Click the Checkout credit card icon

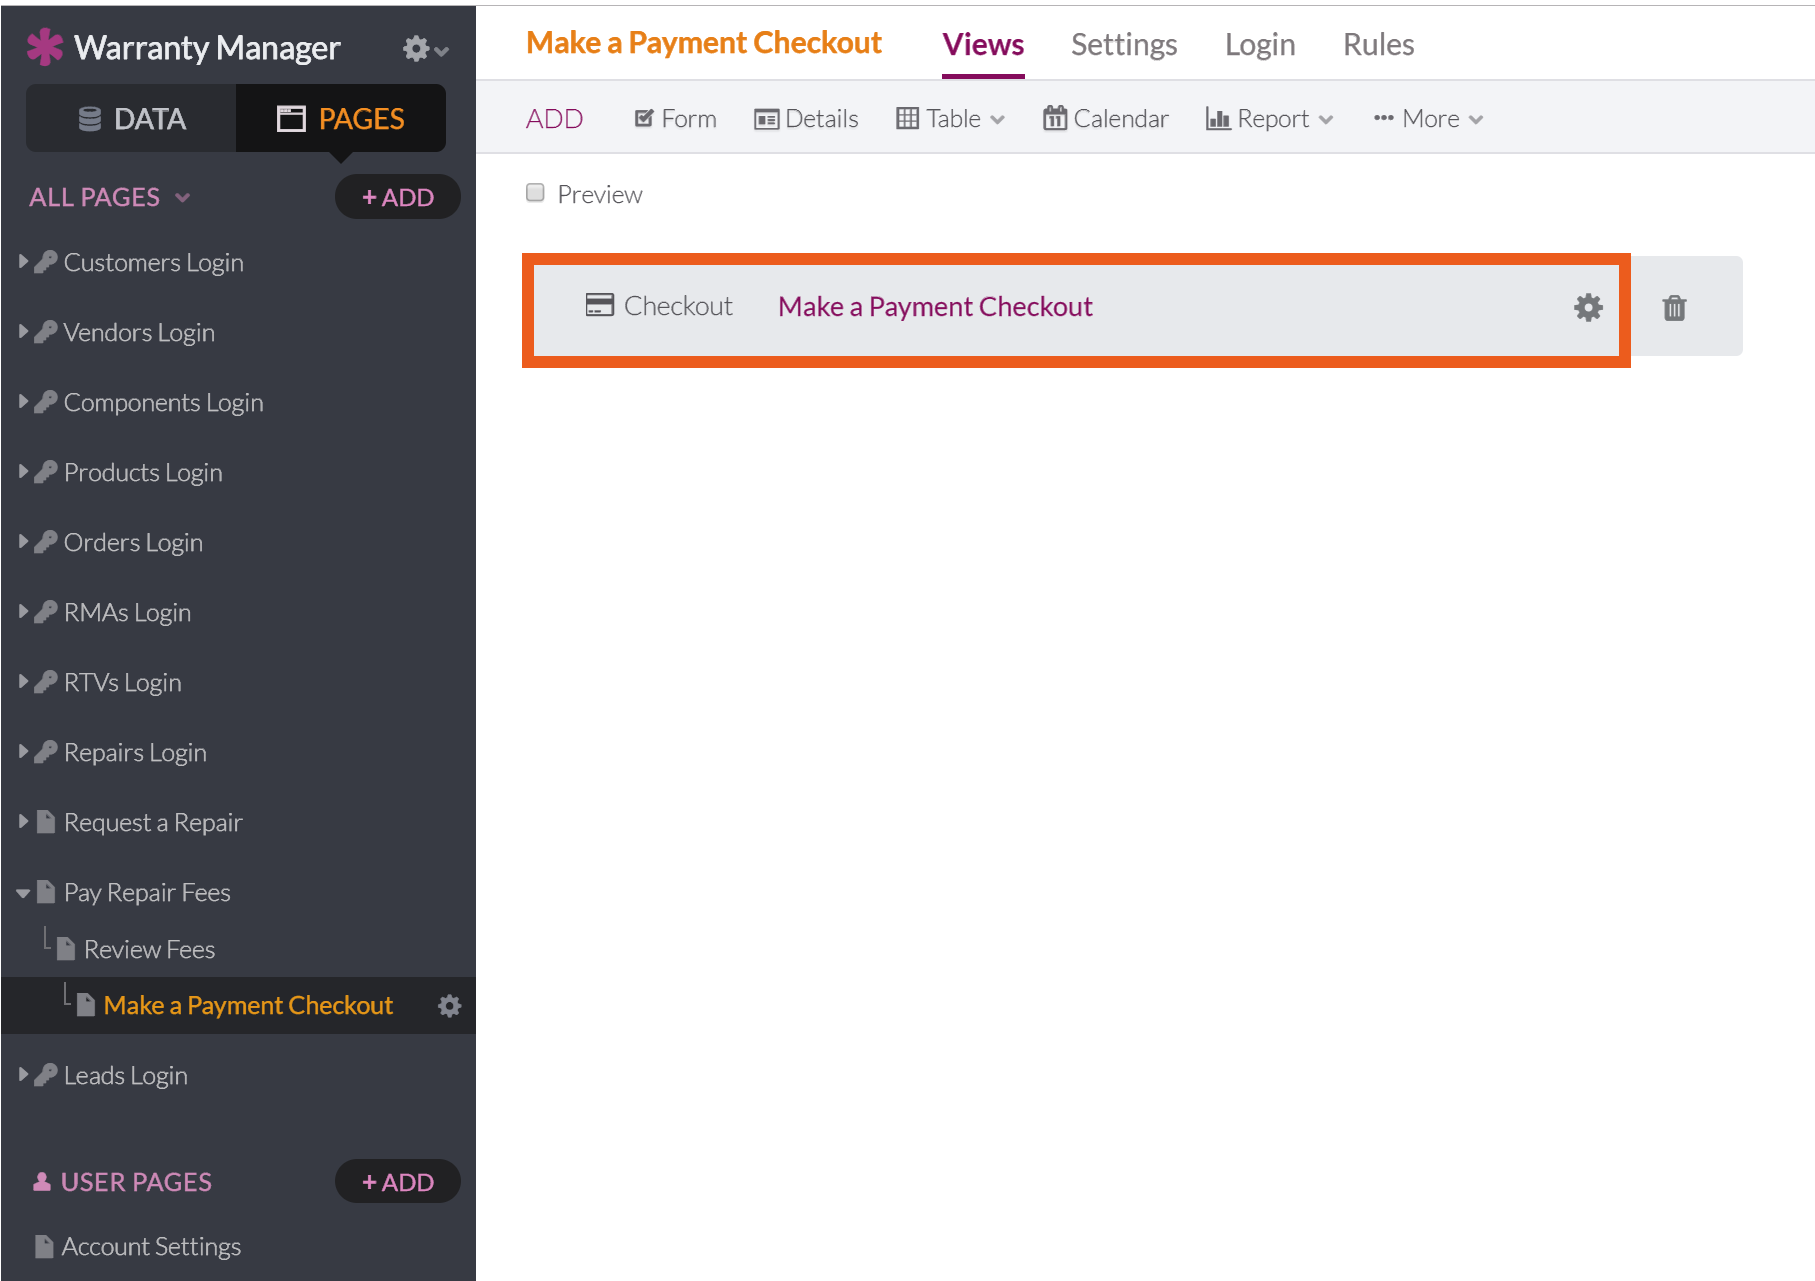tap(600, 305)
